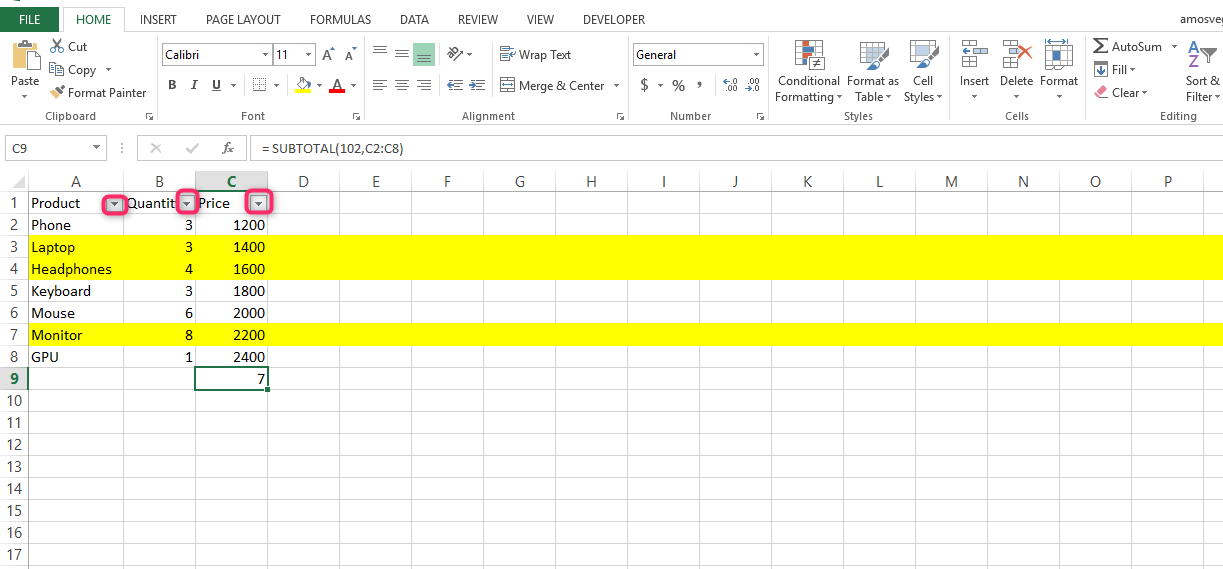The width and height of the screenshot is (1223, 569).
Task: Increase indent icon
Action: pyautogui.click(x=477, y=85)
